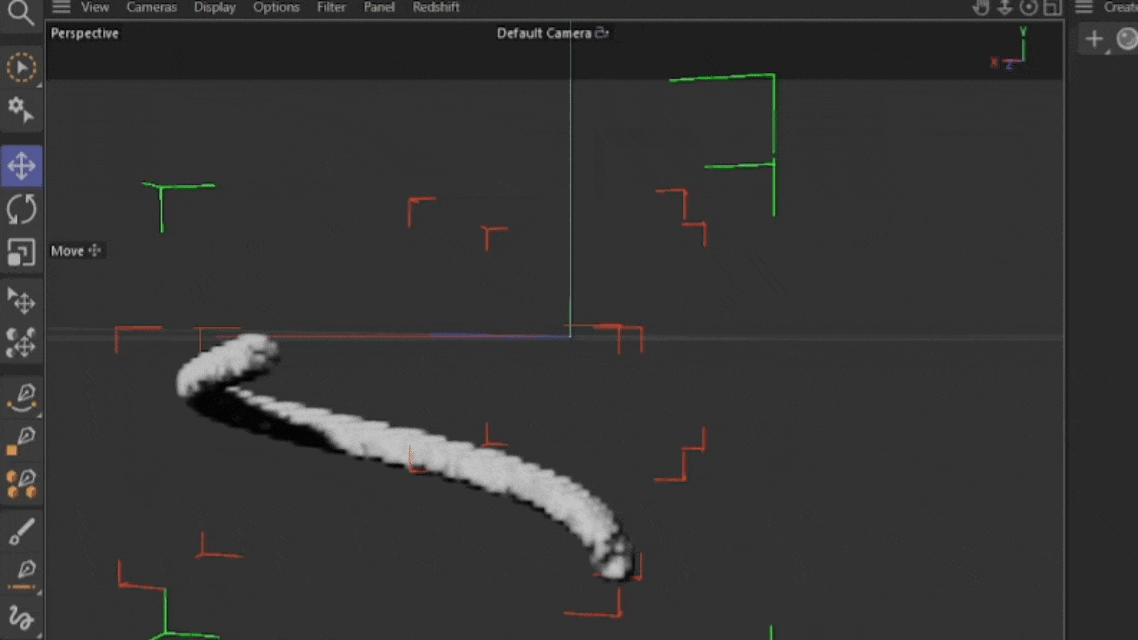Image resolution: width=1138 pixels, height=640 pixels.
Task: Click the hand pan-view icon
Action: pyautogui.click(x=981, y=7)
